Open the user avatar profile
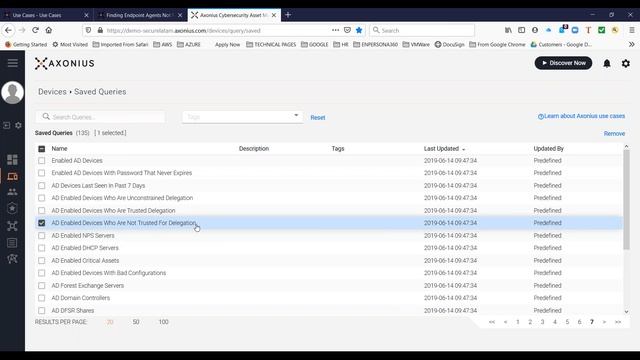This screenshot has height=360, width=640. (x=13, y=92)
